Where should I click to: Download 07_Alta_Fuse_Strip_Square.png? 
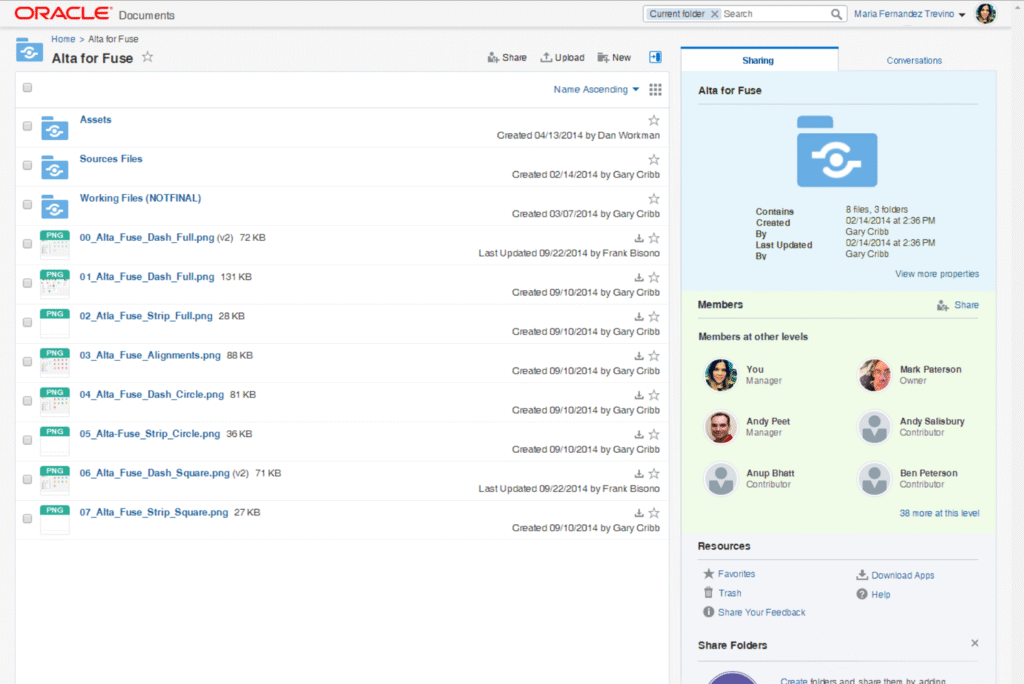pyautogui.click(x=639, y=513)
